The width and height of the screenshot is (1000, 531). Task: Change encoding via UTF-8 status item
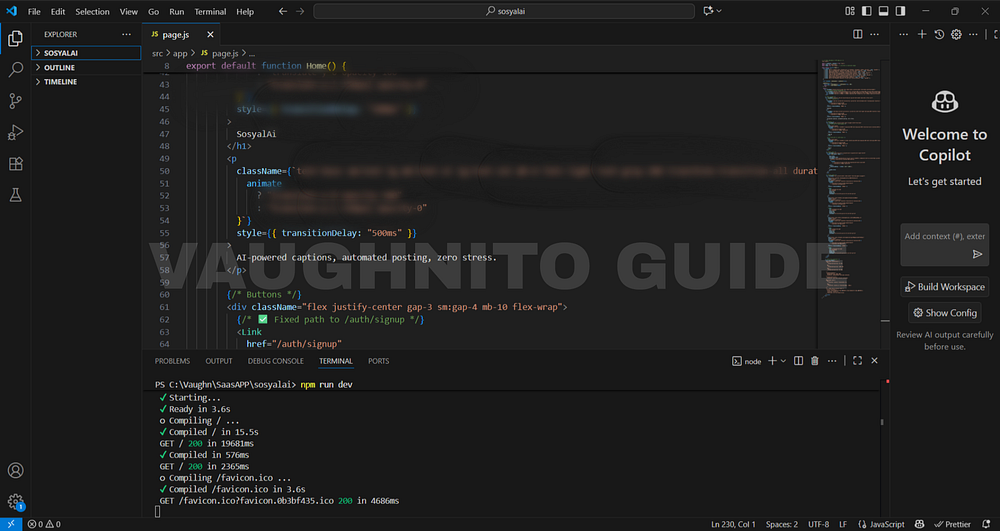tap(819, 524)
